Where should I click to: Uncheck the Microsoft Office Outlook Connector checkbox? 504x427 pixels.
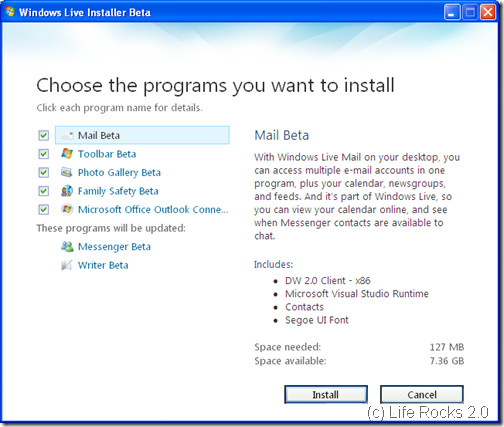[43, 210]
